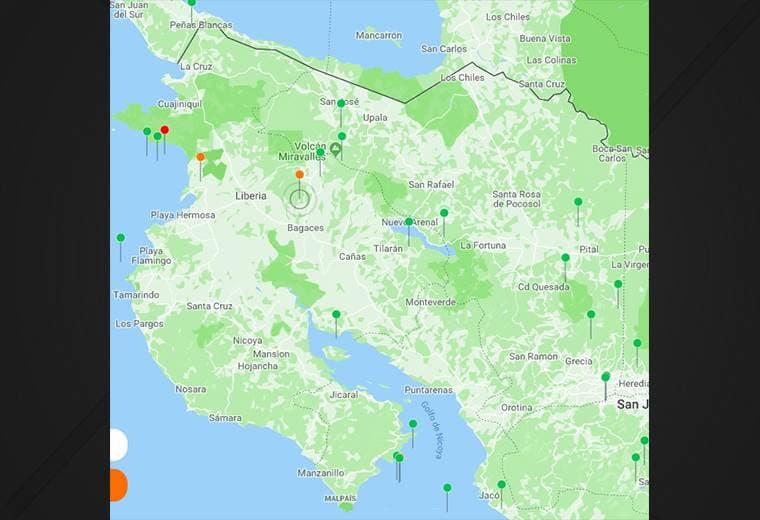Click the green pin above Cd Quesada
760x520 pixels.
pos(565,258)
